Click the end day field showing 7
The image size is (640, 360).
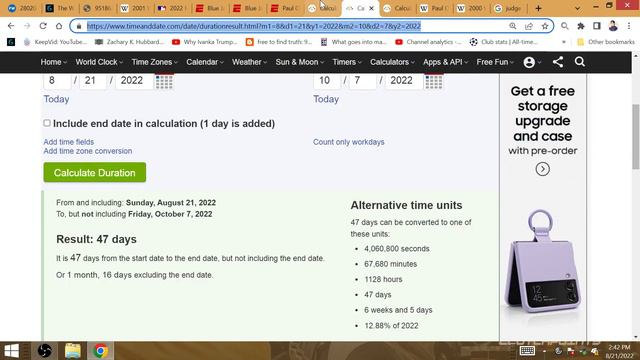click(x=362, y=80)
